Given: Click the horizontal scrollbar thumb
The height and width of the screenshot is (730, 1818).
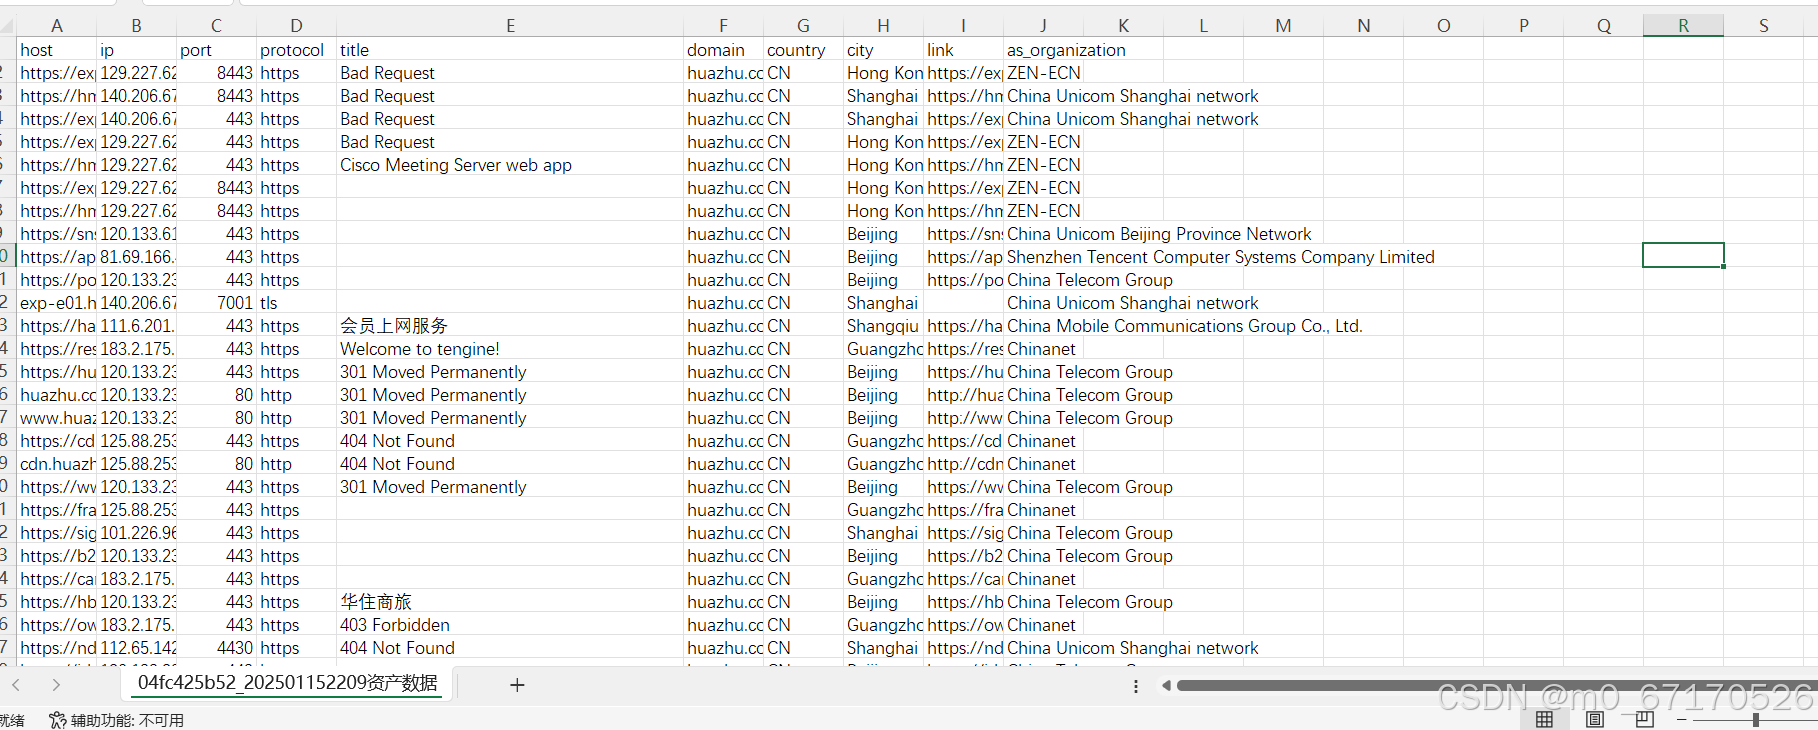Looking at the screenshot, I should 1496,685.
